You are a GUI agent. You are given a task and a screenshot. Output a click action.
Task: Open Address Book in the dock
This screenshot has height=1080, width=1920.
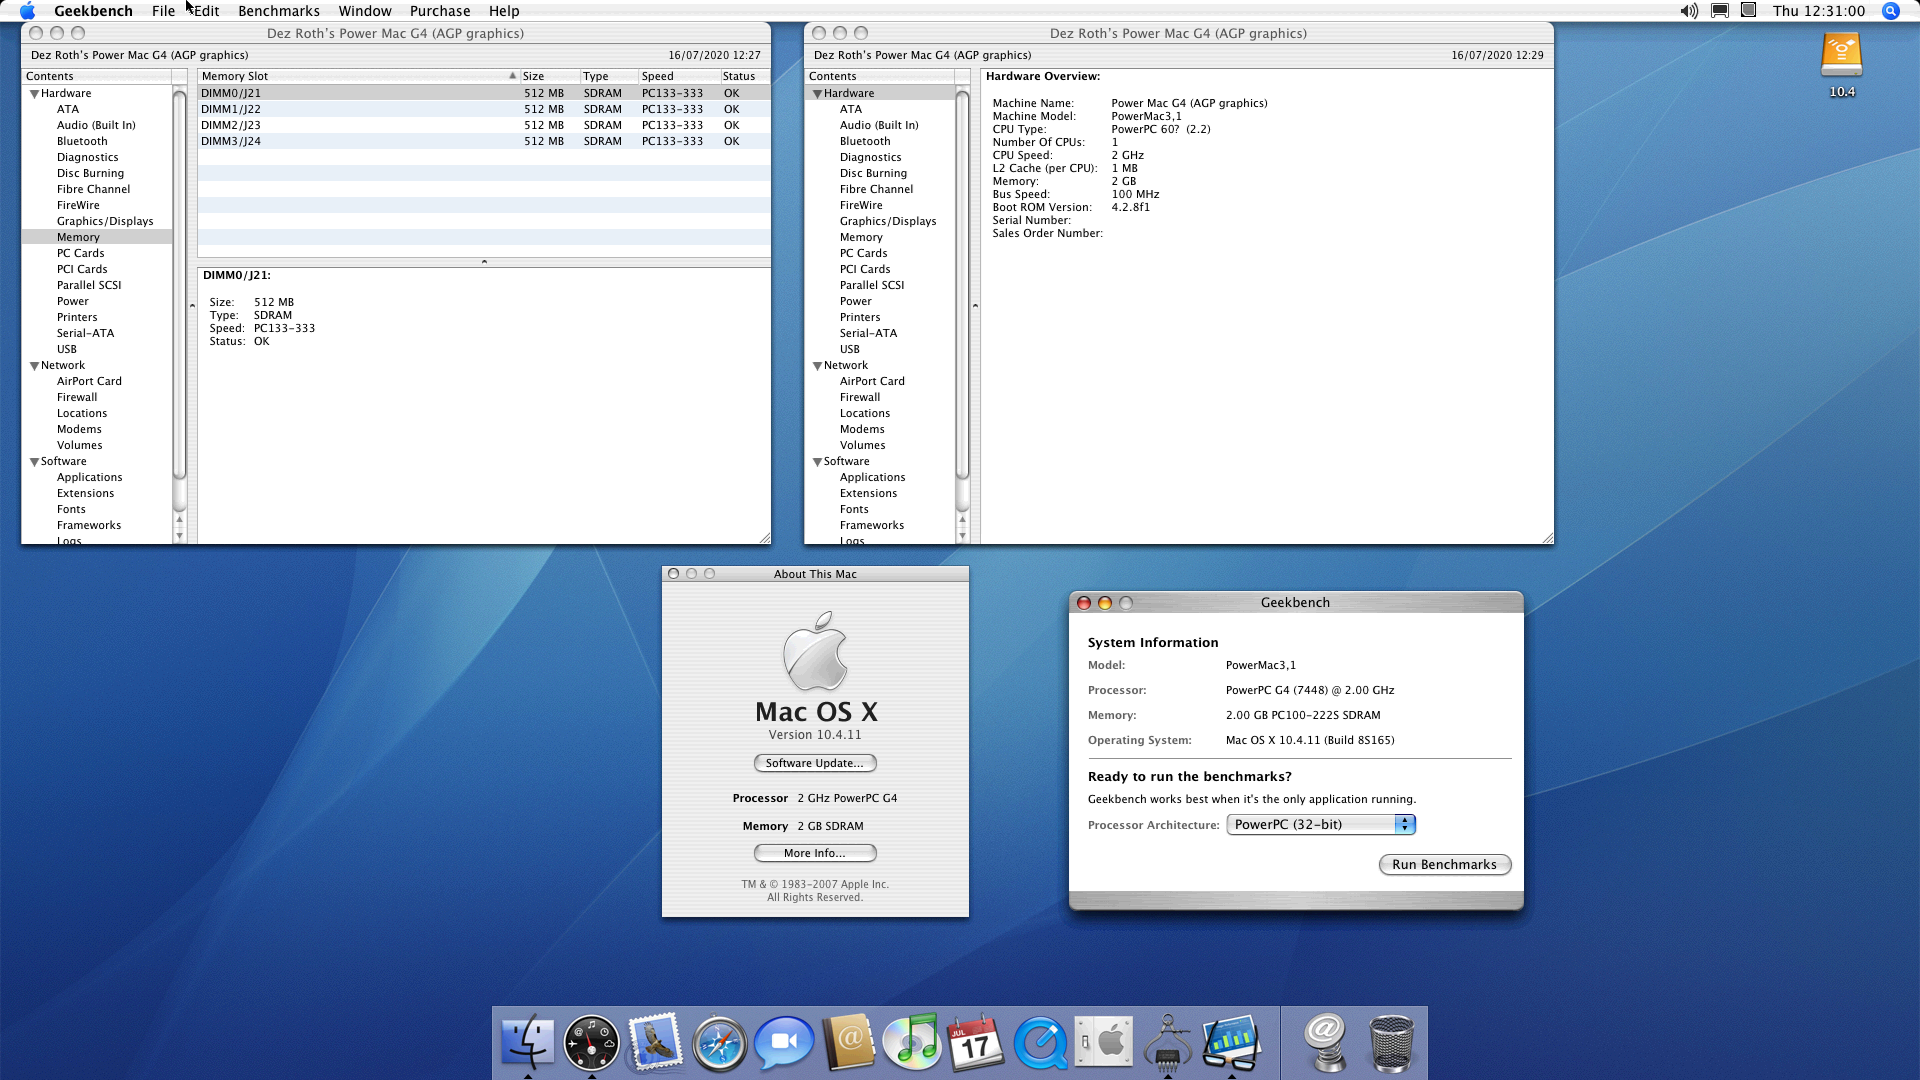[x=848, y=1042]
